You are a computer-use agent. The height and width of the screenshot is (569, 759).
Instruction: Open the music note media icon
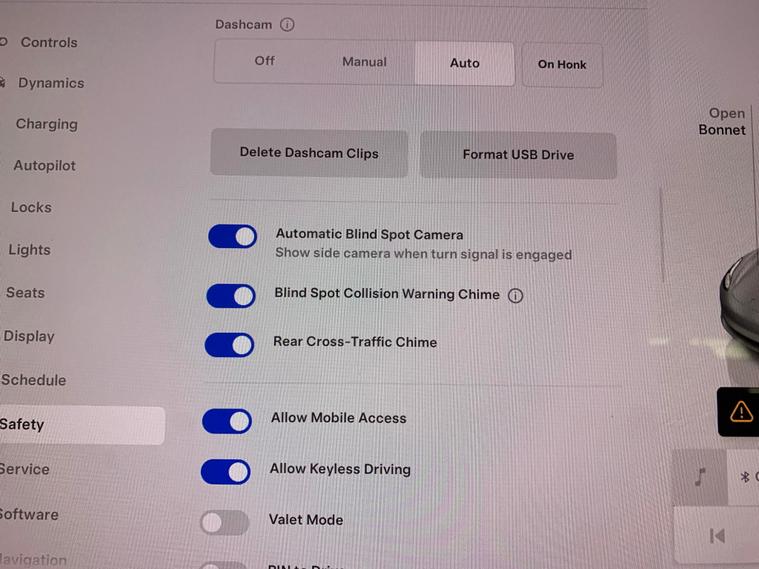coord(700,477)
